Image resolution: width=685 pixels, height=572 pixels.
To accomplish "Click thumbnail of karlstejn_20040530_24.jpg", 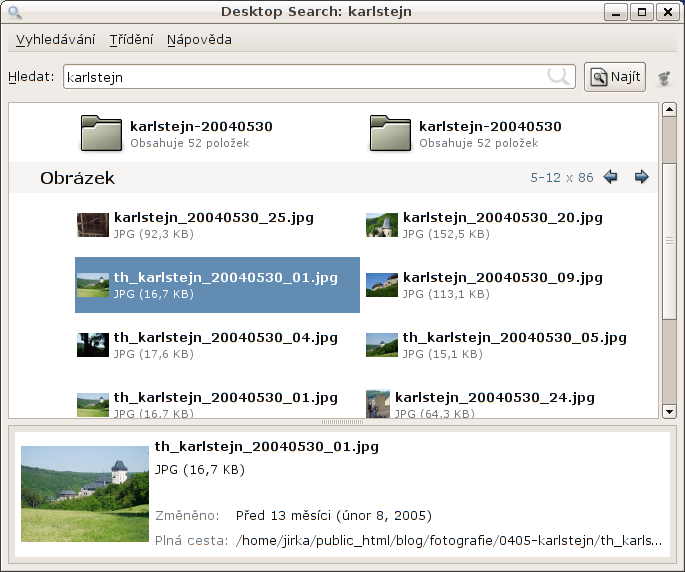I will 378,404.
